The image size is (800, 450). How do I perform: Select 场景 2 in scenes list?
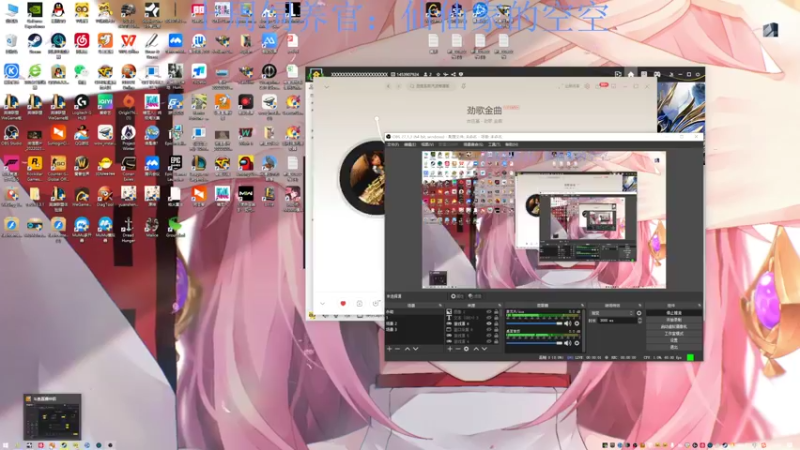[392, 323]
